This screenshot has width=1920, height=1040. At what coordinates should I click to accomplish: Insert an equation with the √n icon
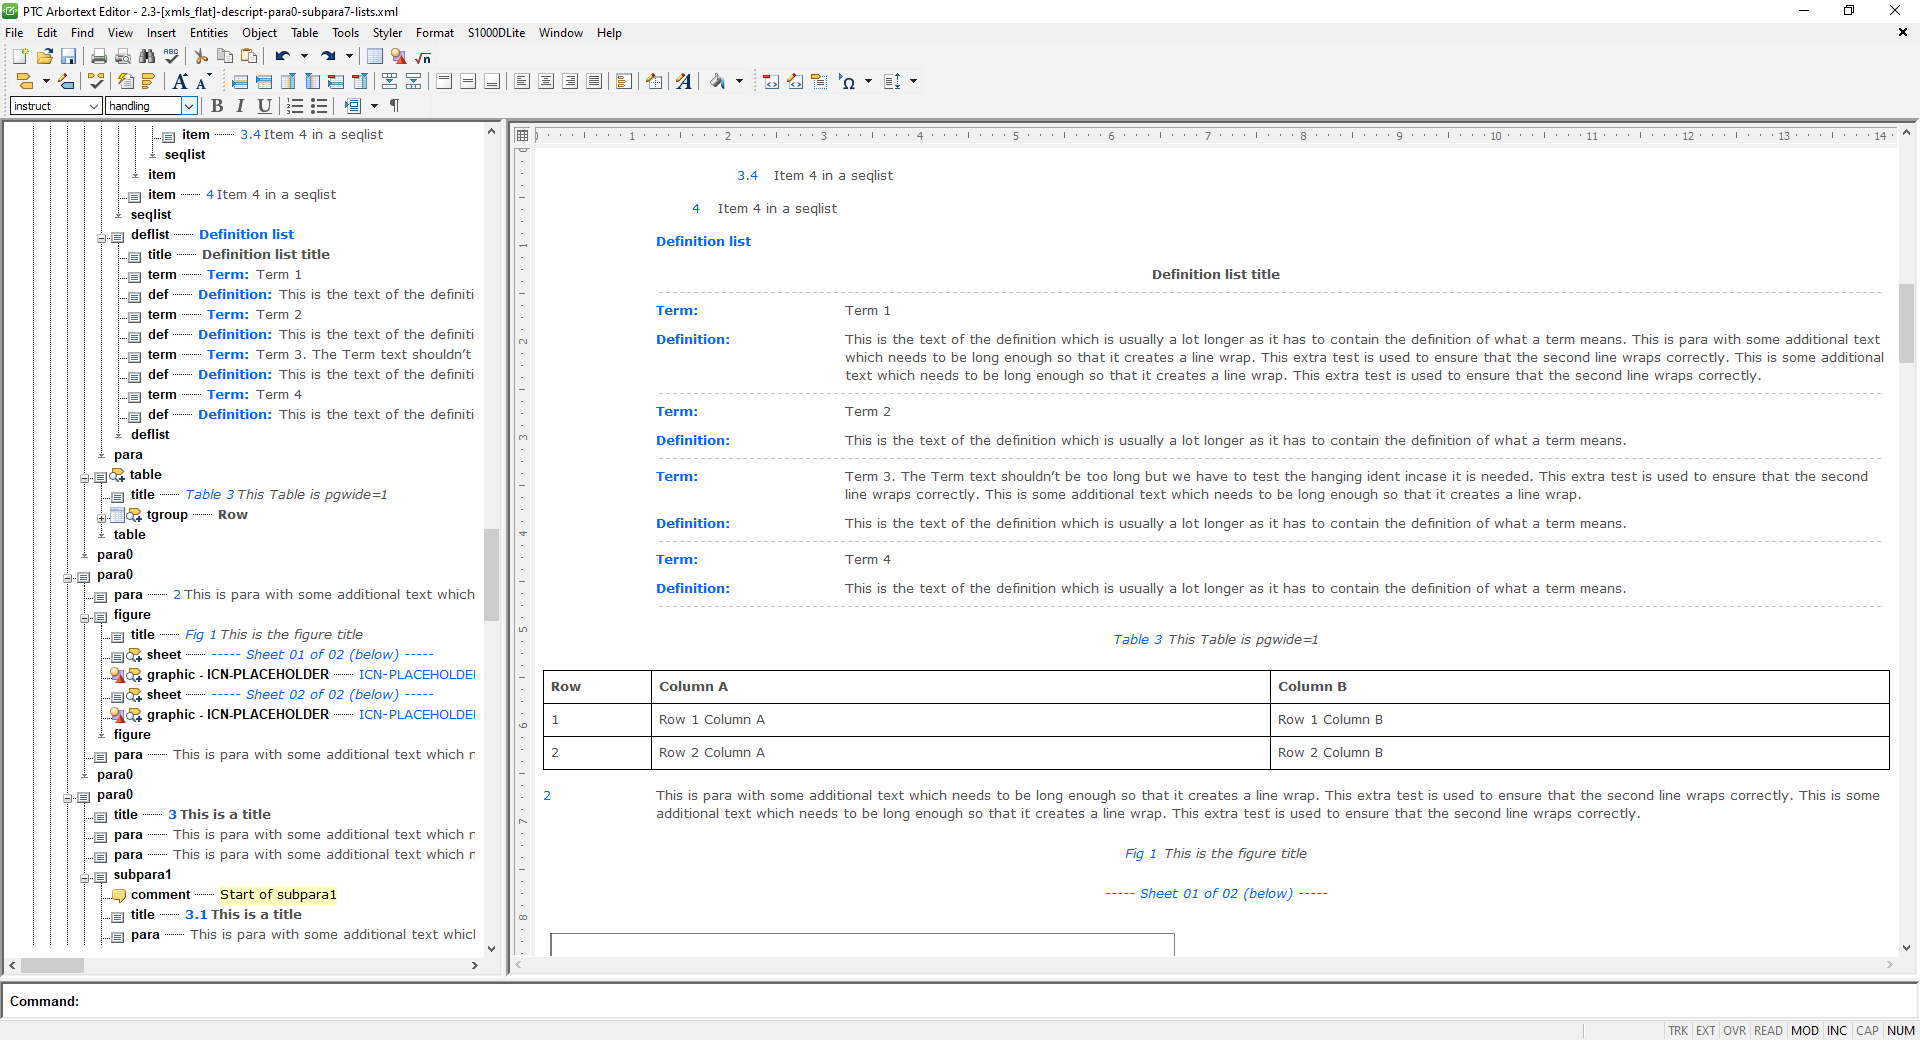tap(423, 57)
